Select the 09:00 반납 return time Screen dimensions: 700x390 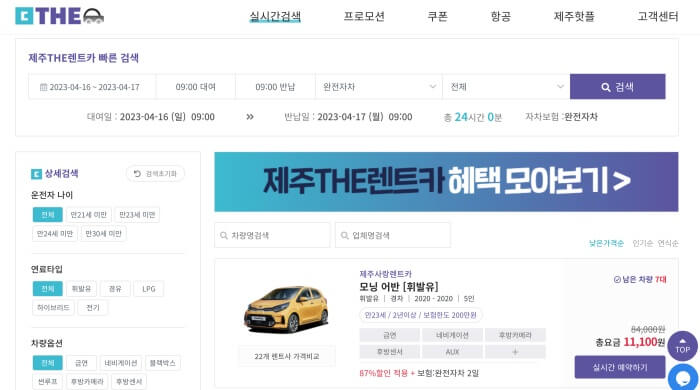tap(275, 87)
